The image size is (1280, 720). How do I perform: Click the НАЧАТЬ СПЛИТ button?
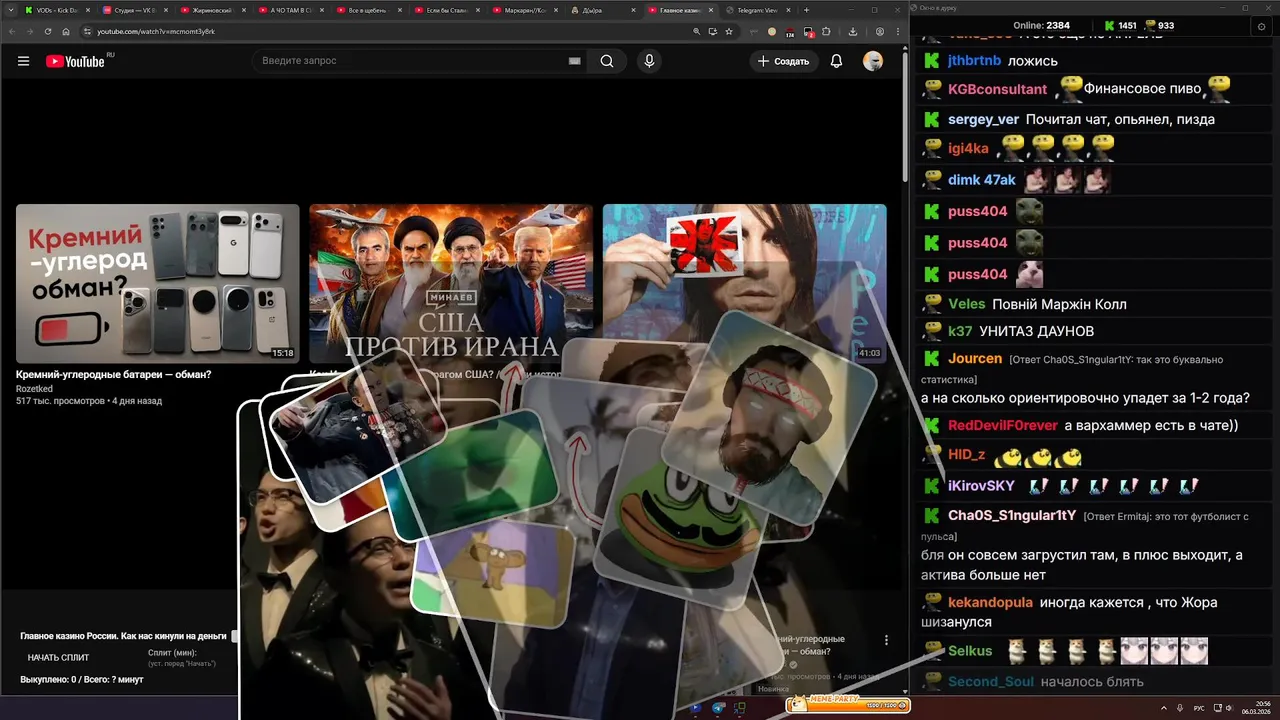click(x=58, y=657)
